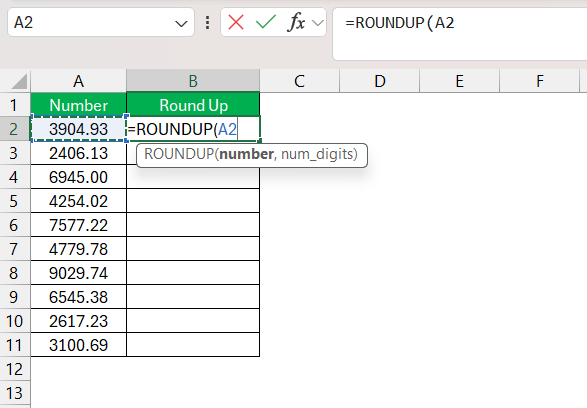Click cell containing 2617.23
The width and height of the screenshot is (587, 408).
(x=79, y=320)
